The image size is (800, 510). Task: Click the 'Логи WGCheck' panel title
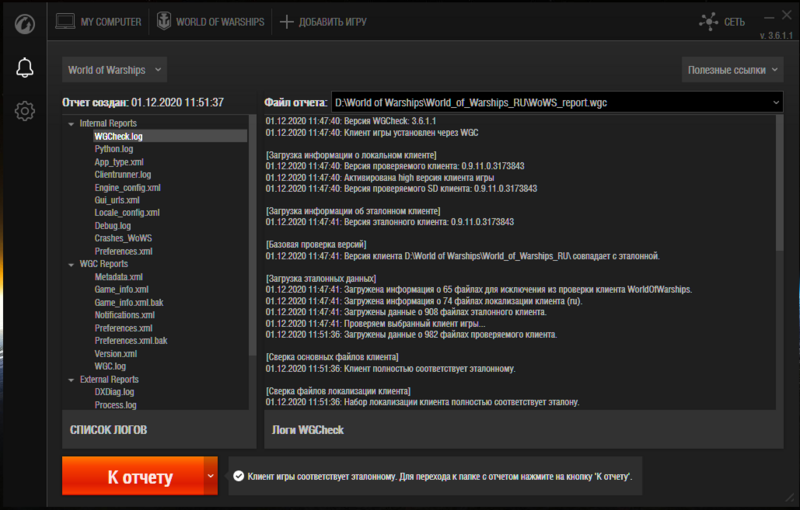tap(308, 430)
